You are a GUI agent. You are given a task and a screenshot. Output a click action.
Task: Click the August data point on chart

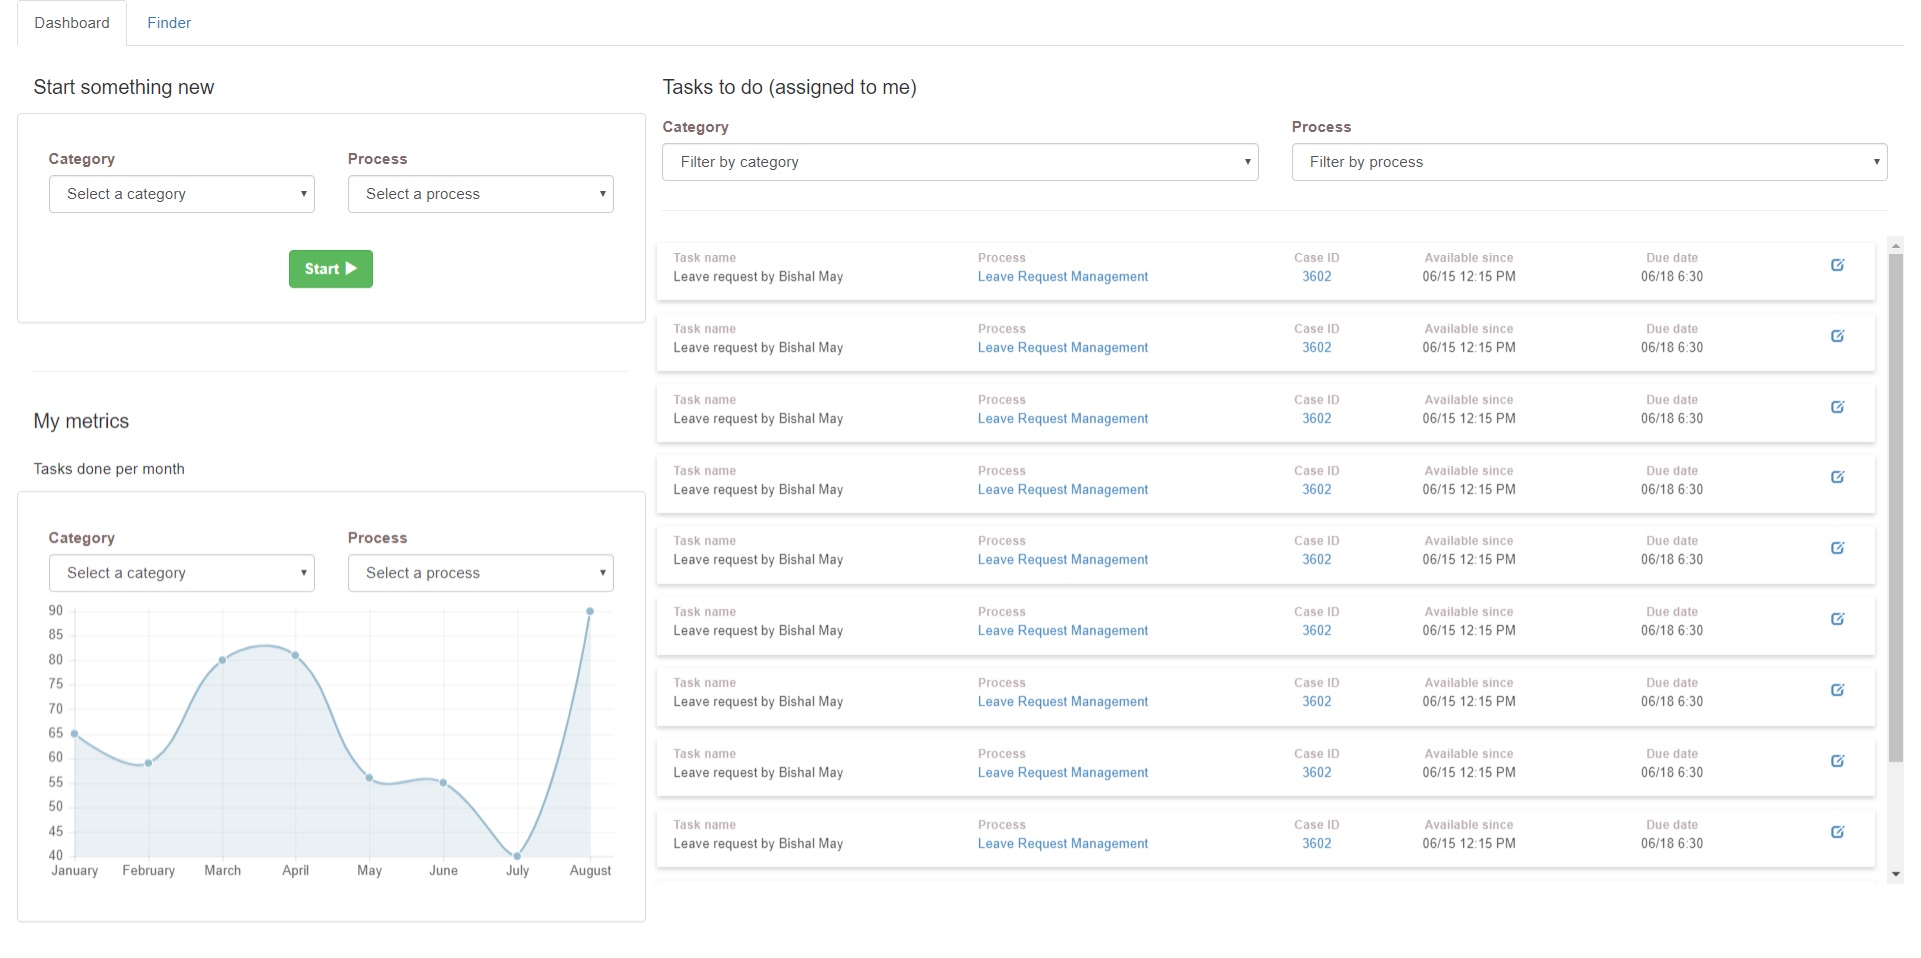(x=590, y=611)
